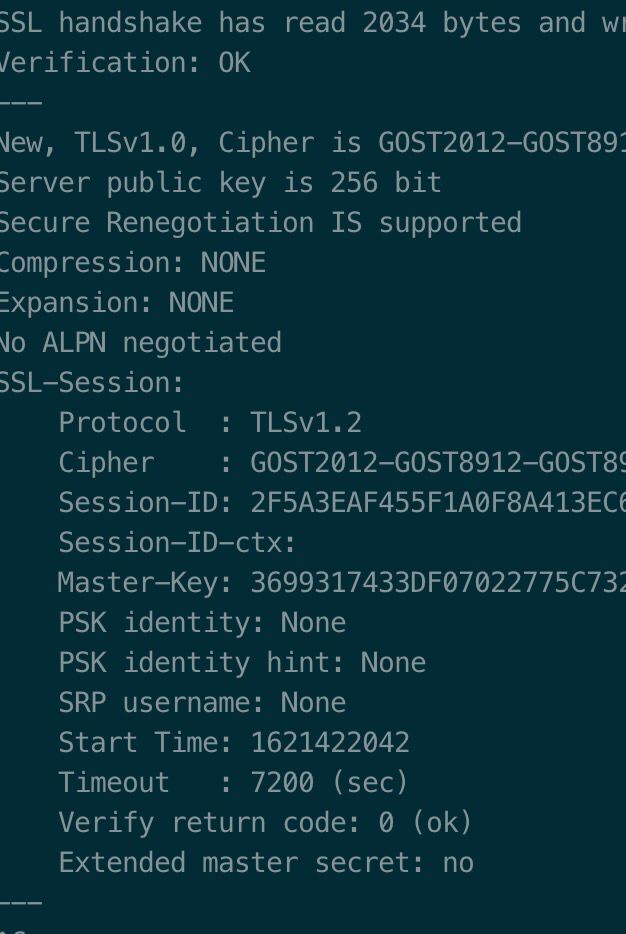Click the Start Time value 1621422042
This screenshot has width=626, height=934.
tap(330, 743)
